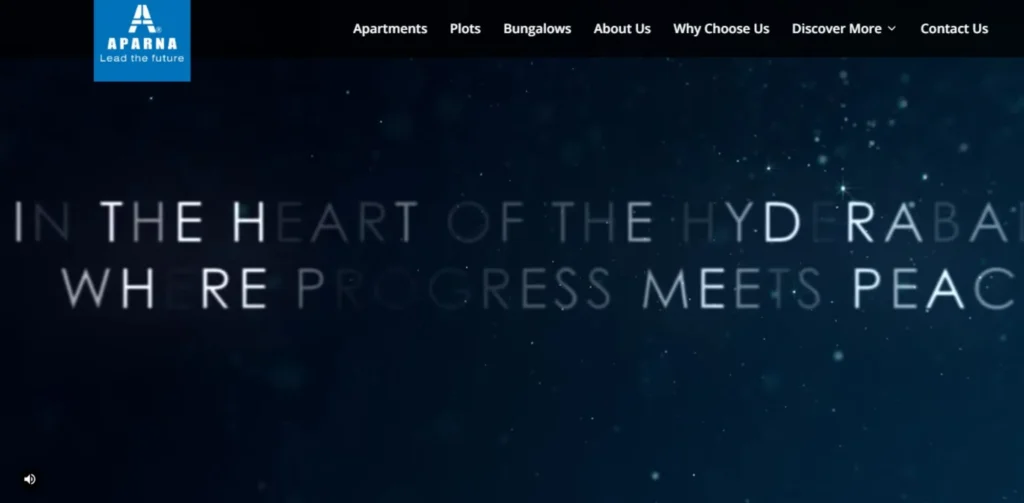The height and width of the screenshot is (503, 1024).
Task: Click the white A emblem in logo
Action: pos(142,18)
